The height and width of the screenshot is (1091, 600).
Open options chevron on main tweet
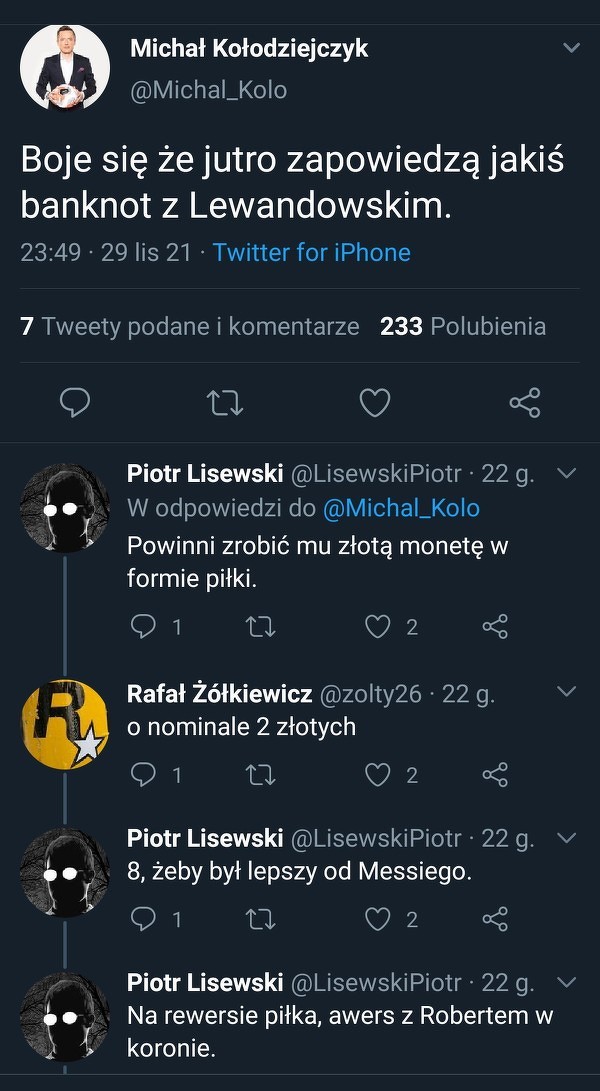(x=571, y=48)
